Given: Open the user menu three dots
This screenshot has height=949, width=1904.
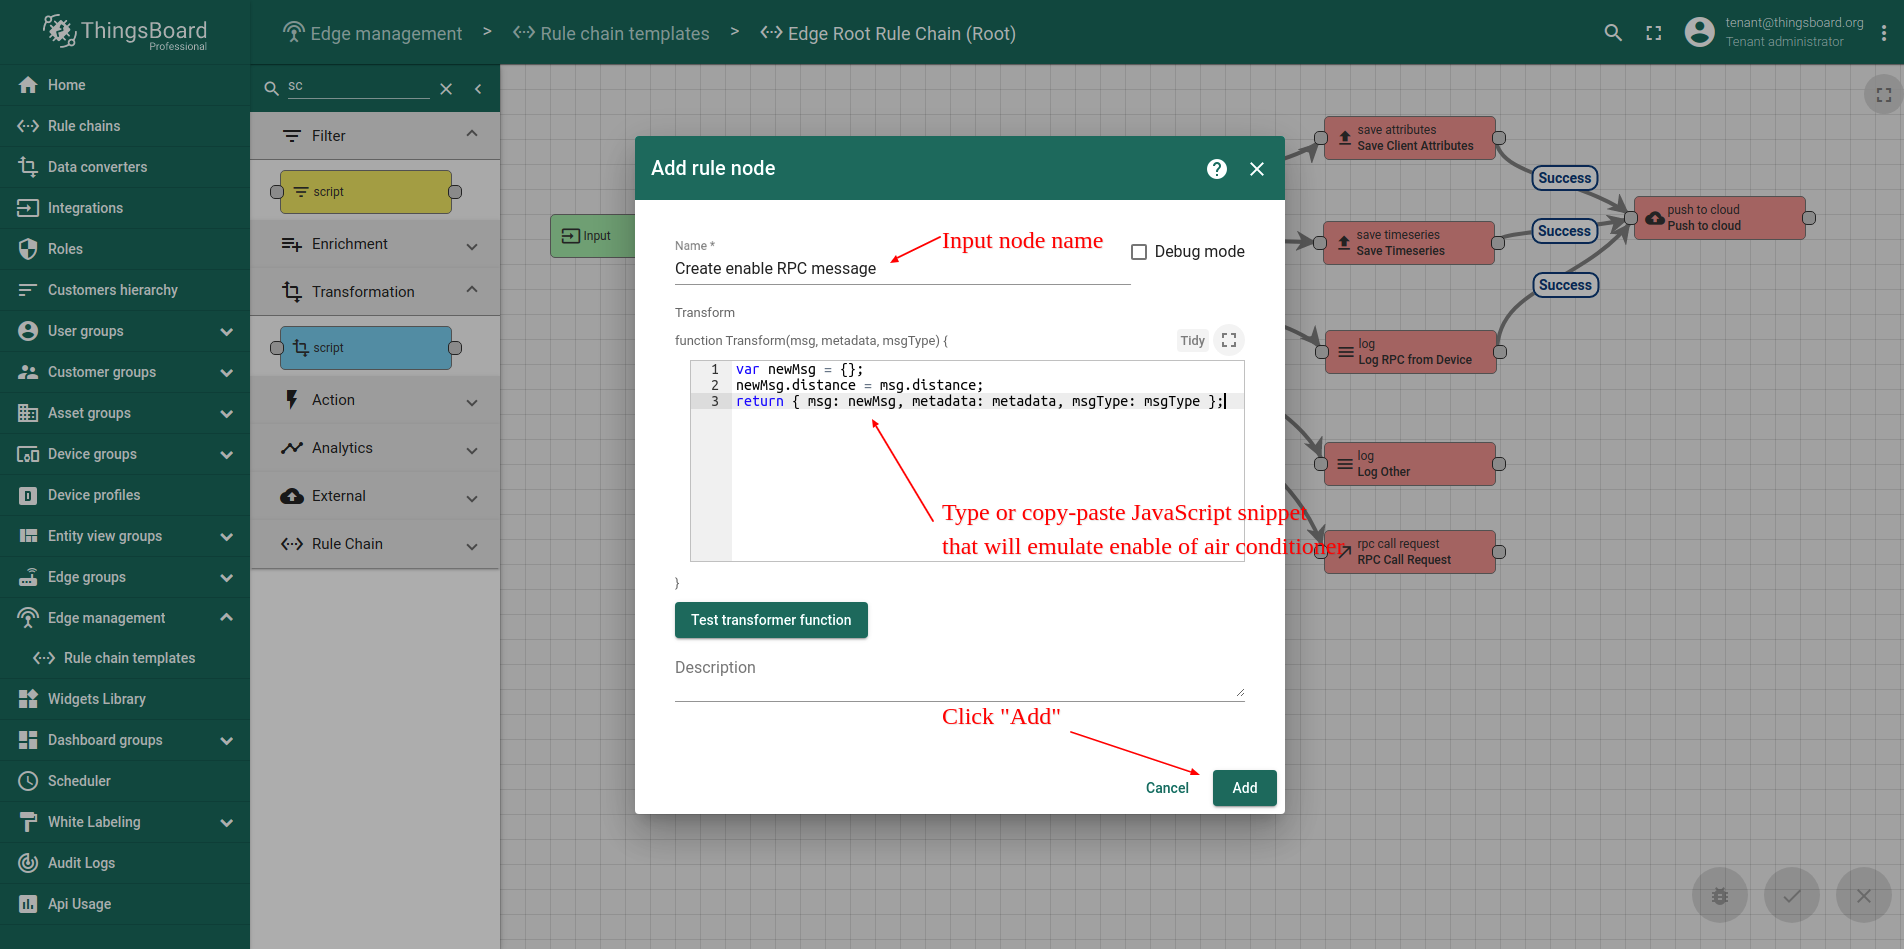Looking at the screenshot, I should (1883, 33).
